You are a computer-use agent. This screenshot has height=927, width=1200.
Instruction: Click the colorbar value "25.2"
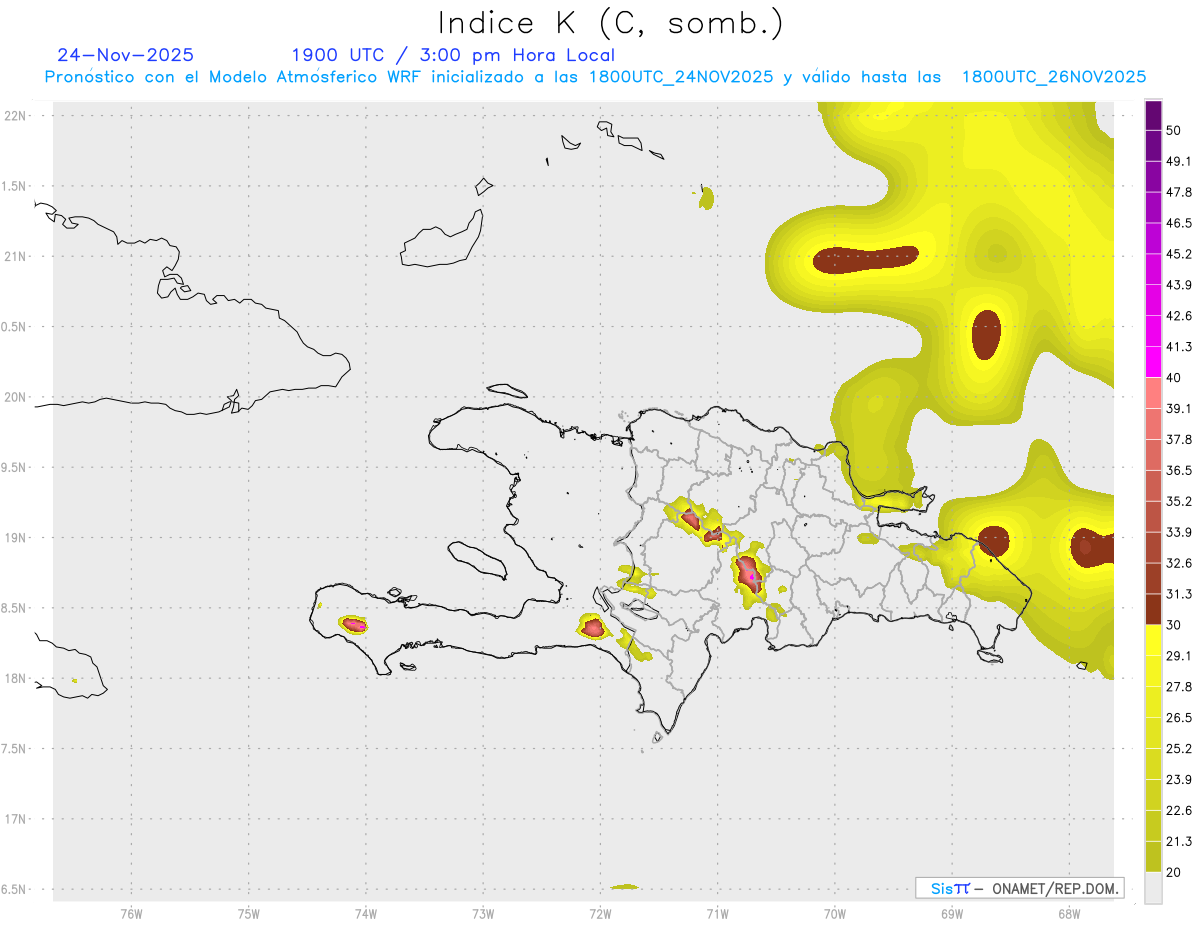pos(1179,748)
